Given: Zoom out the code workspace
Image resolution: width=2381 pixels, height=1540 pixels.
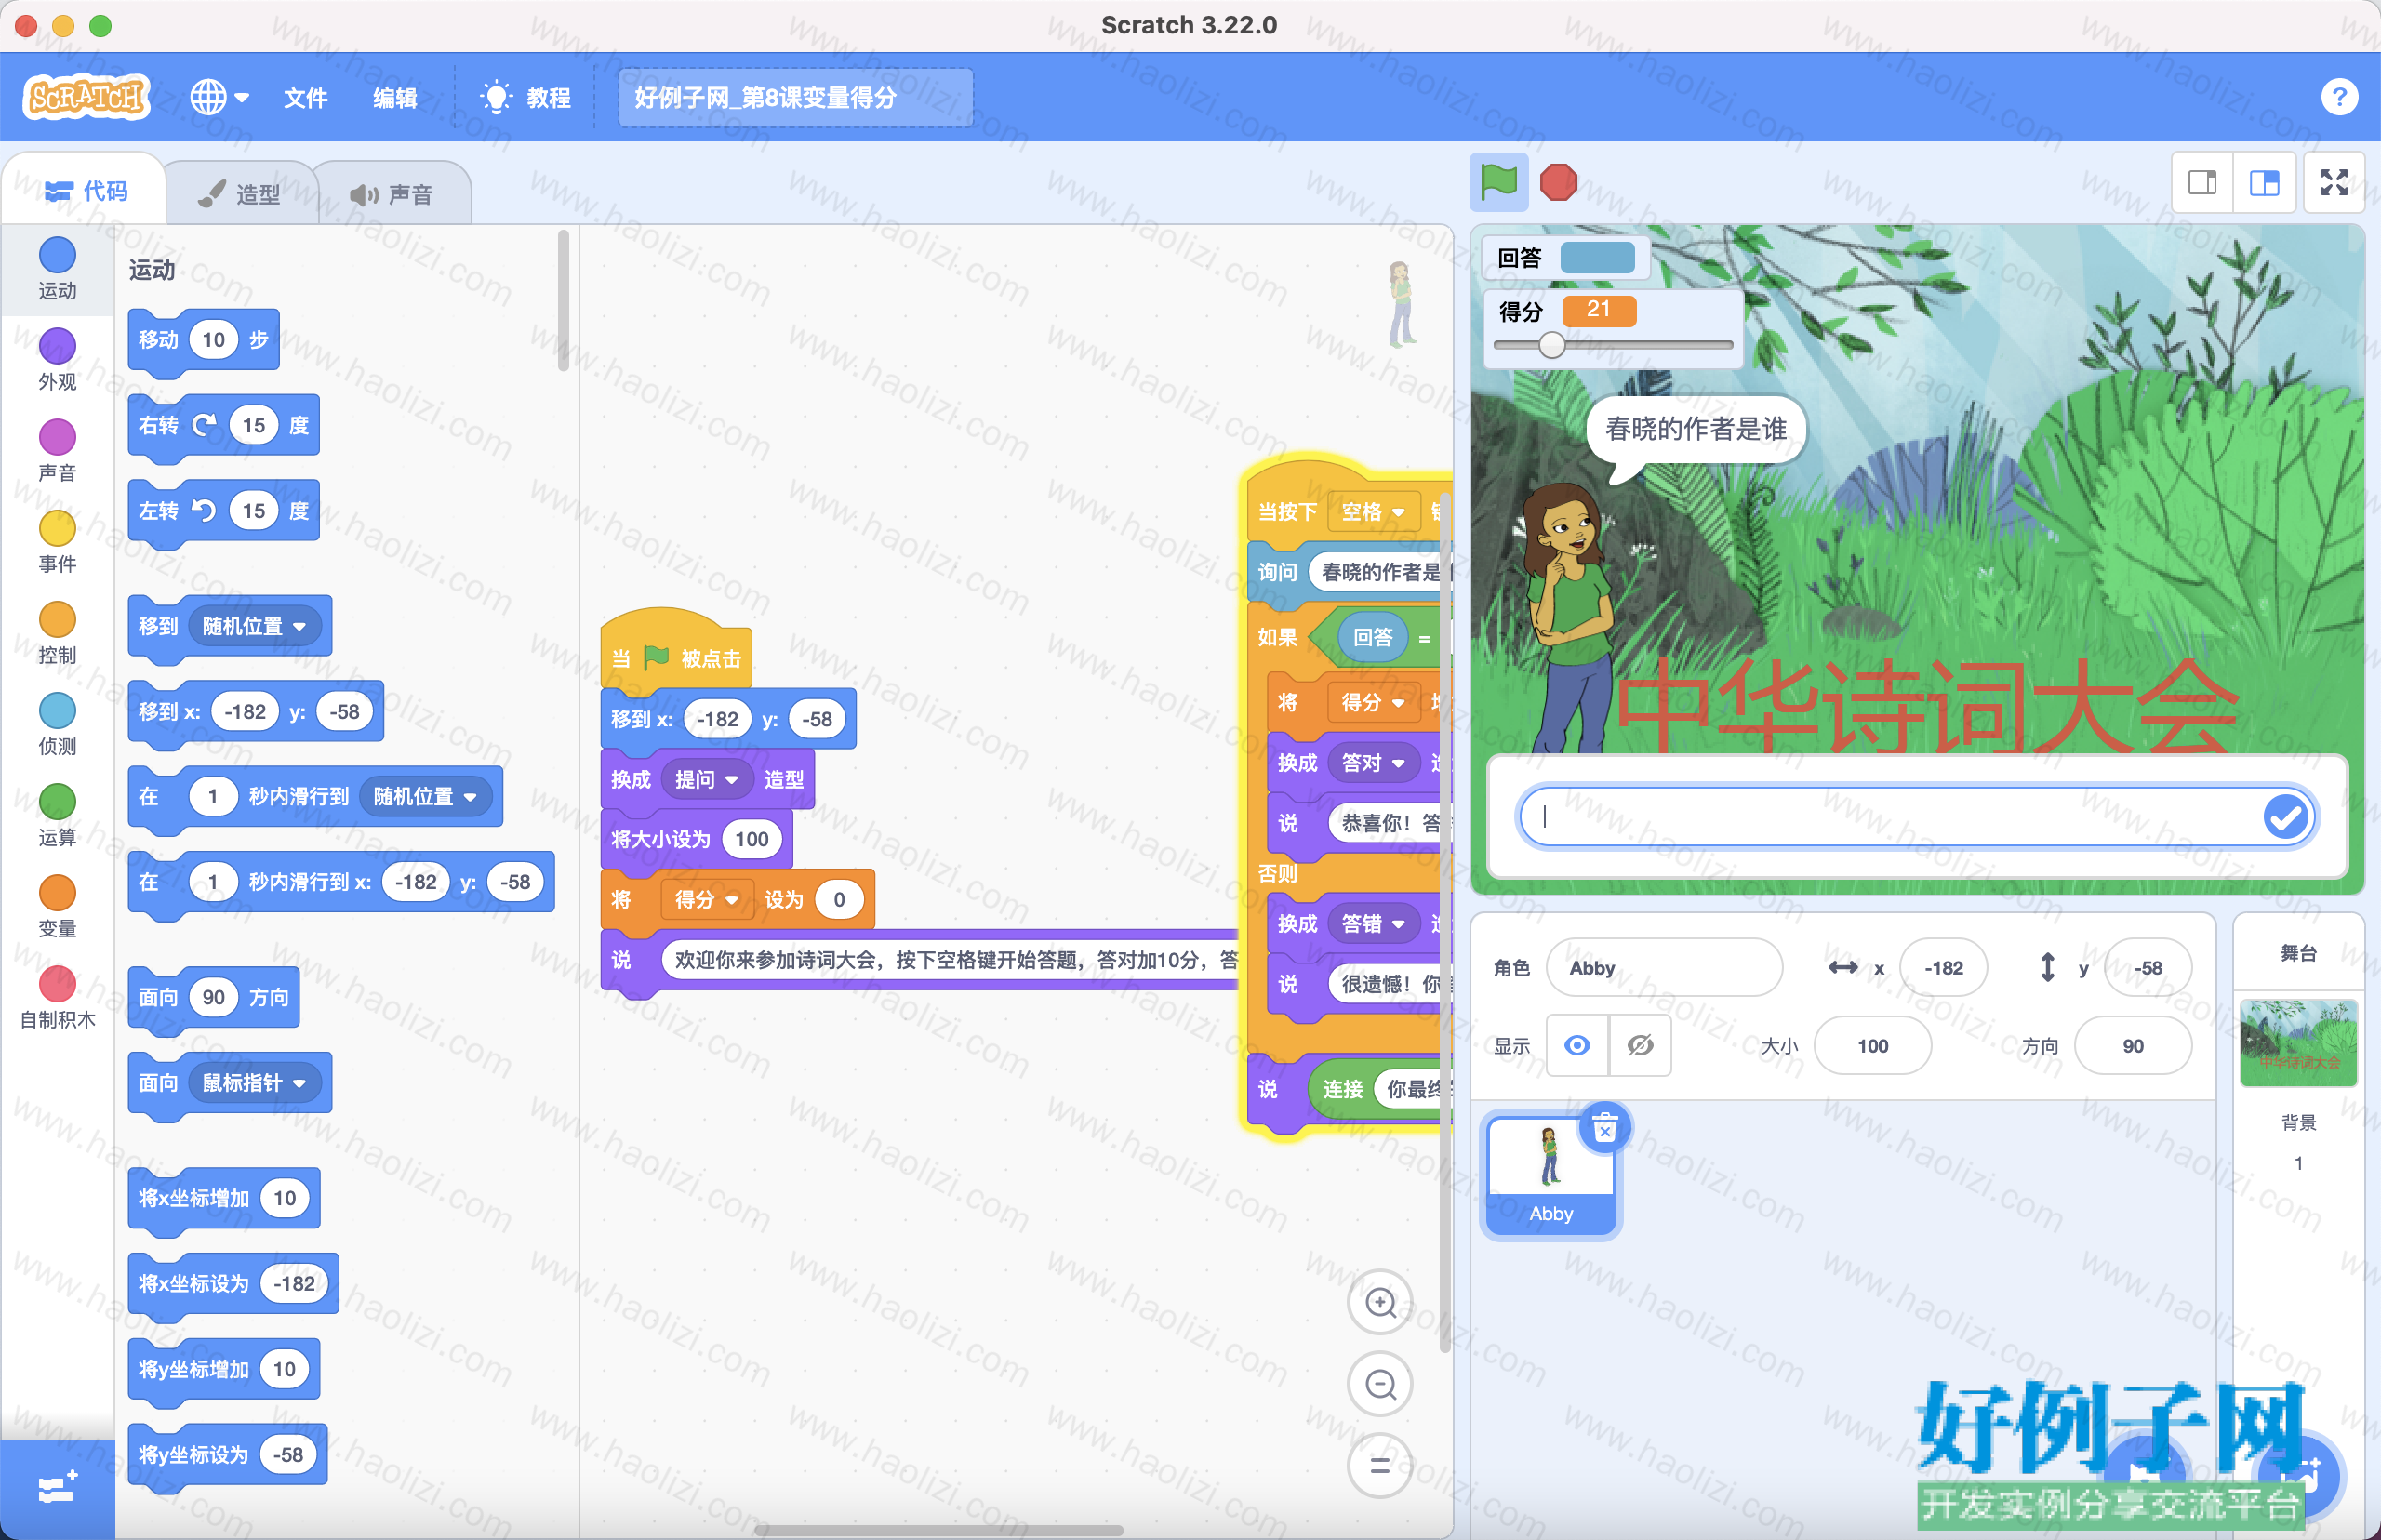Looking at the screenshot, I should [x=1380, y=1384].
